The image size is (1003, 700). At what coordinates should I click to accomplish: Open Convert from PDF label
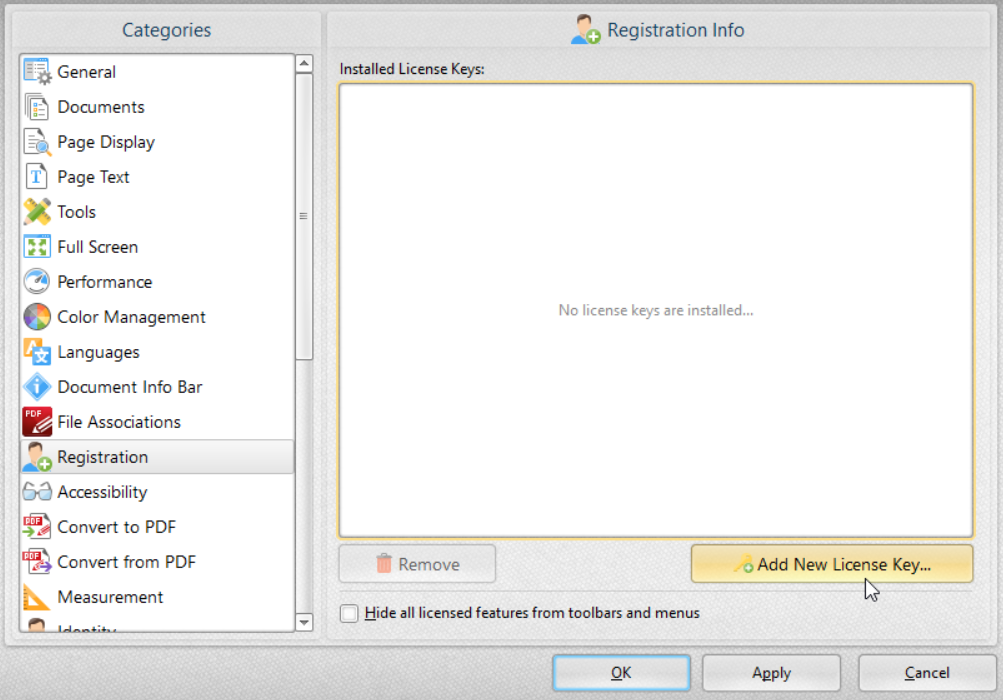point(127,562)
